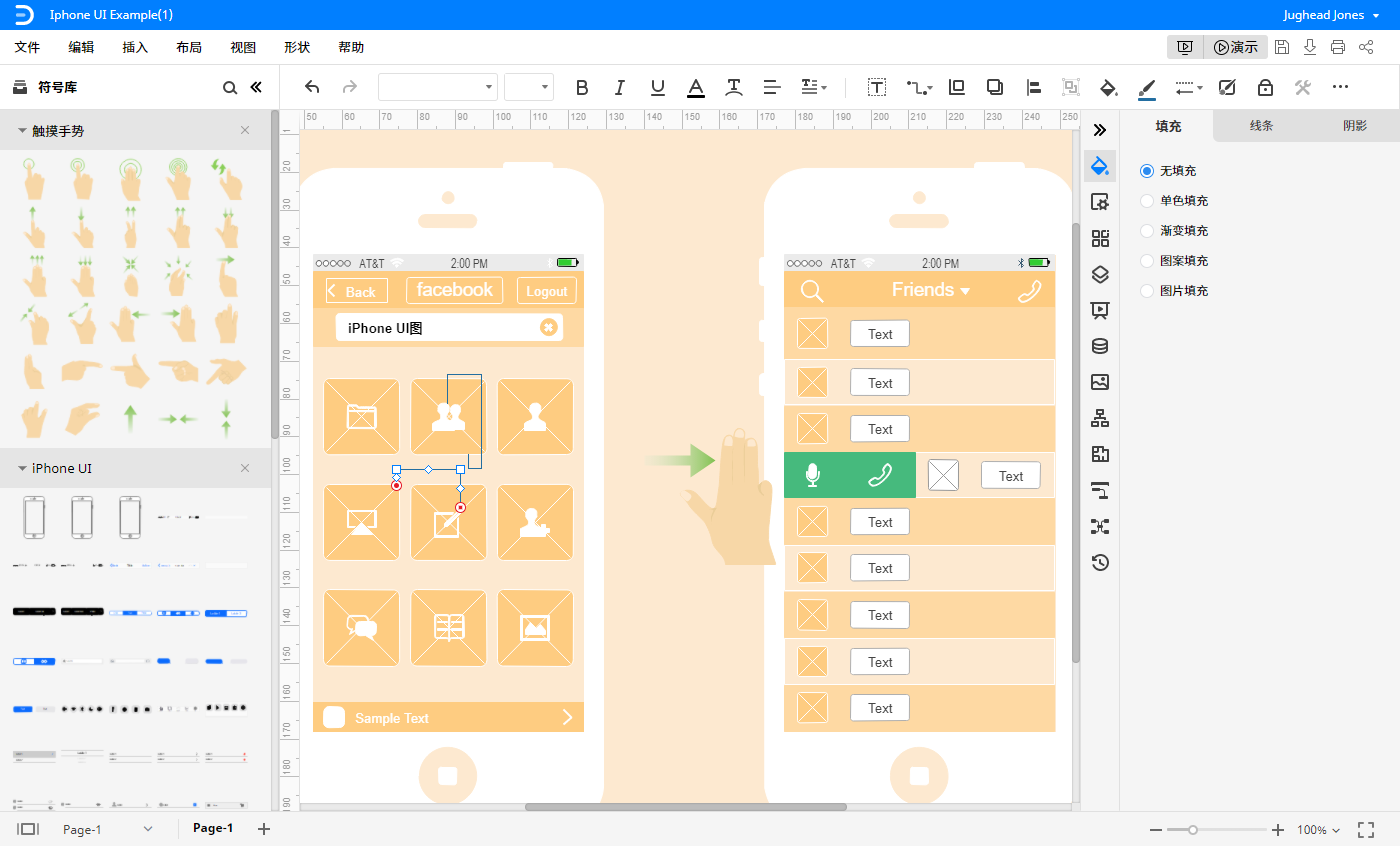Open the more options ellipsis
The height and width of the screenshot is (846, 1400).
point(1340,87)
